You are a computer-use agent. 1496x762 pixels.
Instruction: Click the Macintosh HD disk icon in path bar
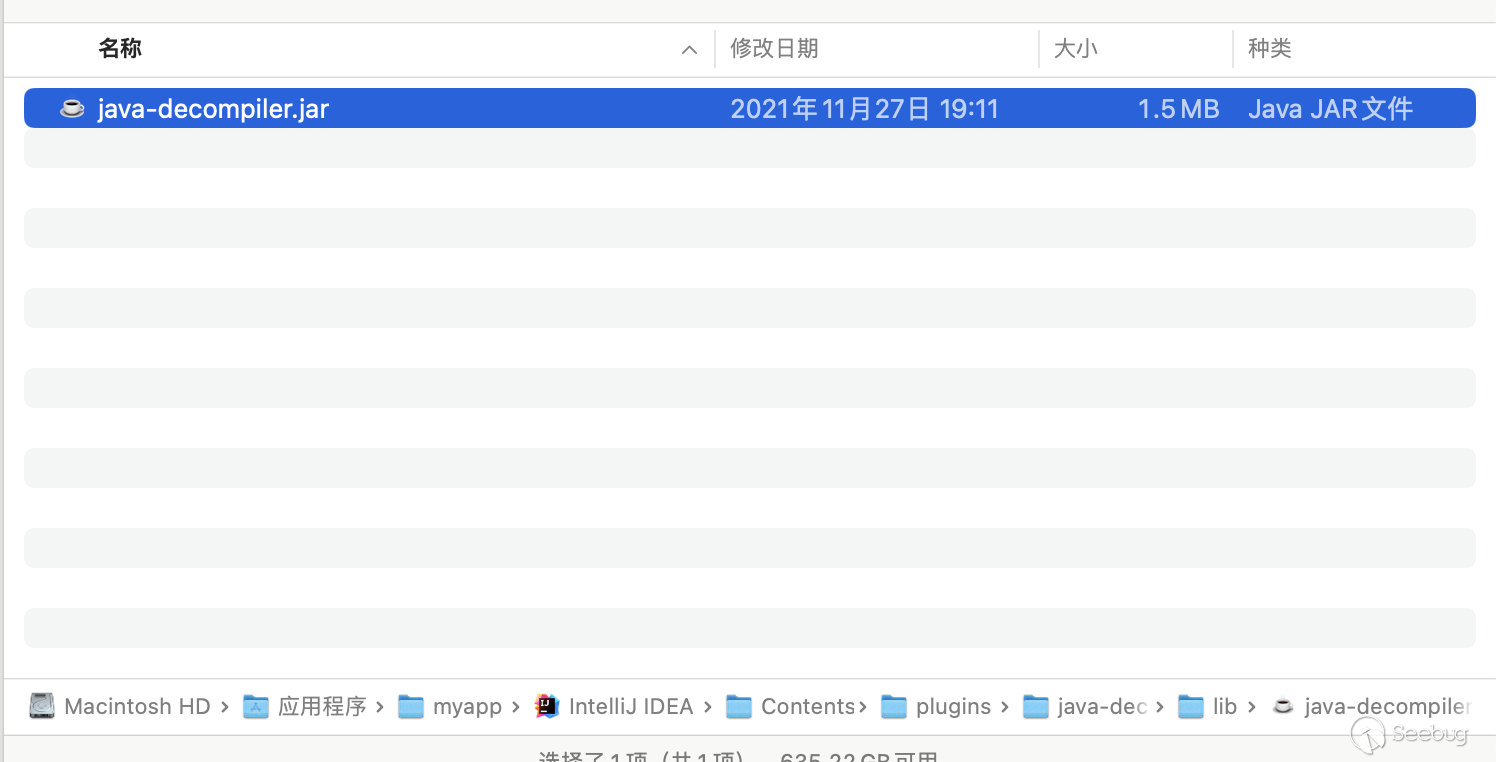coord(42,706)
